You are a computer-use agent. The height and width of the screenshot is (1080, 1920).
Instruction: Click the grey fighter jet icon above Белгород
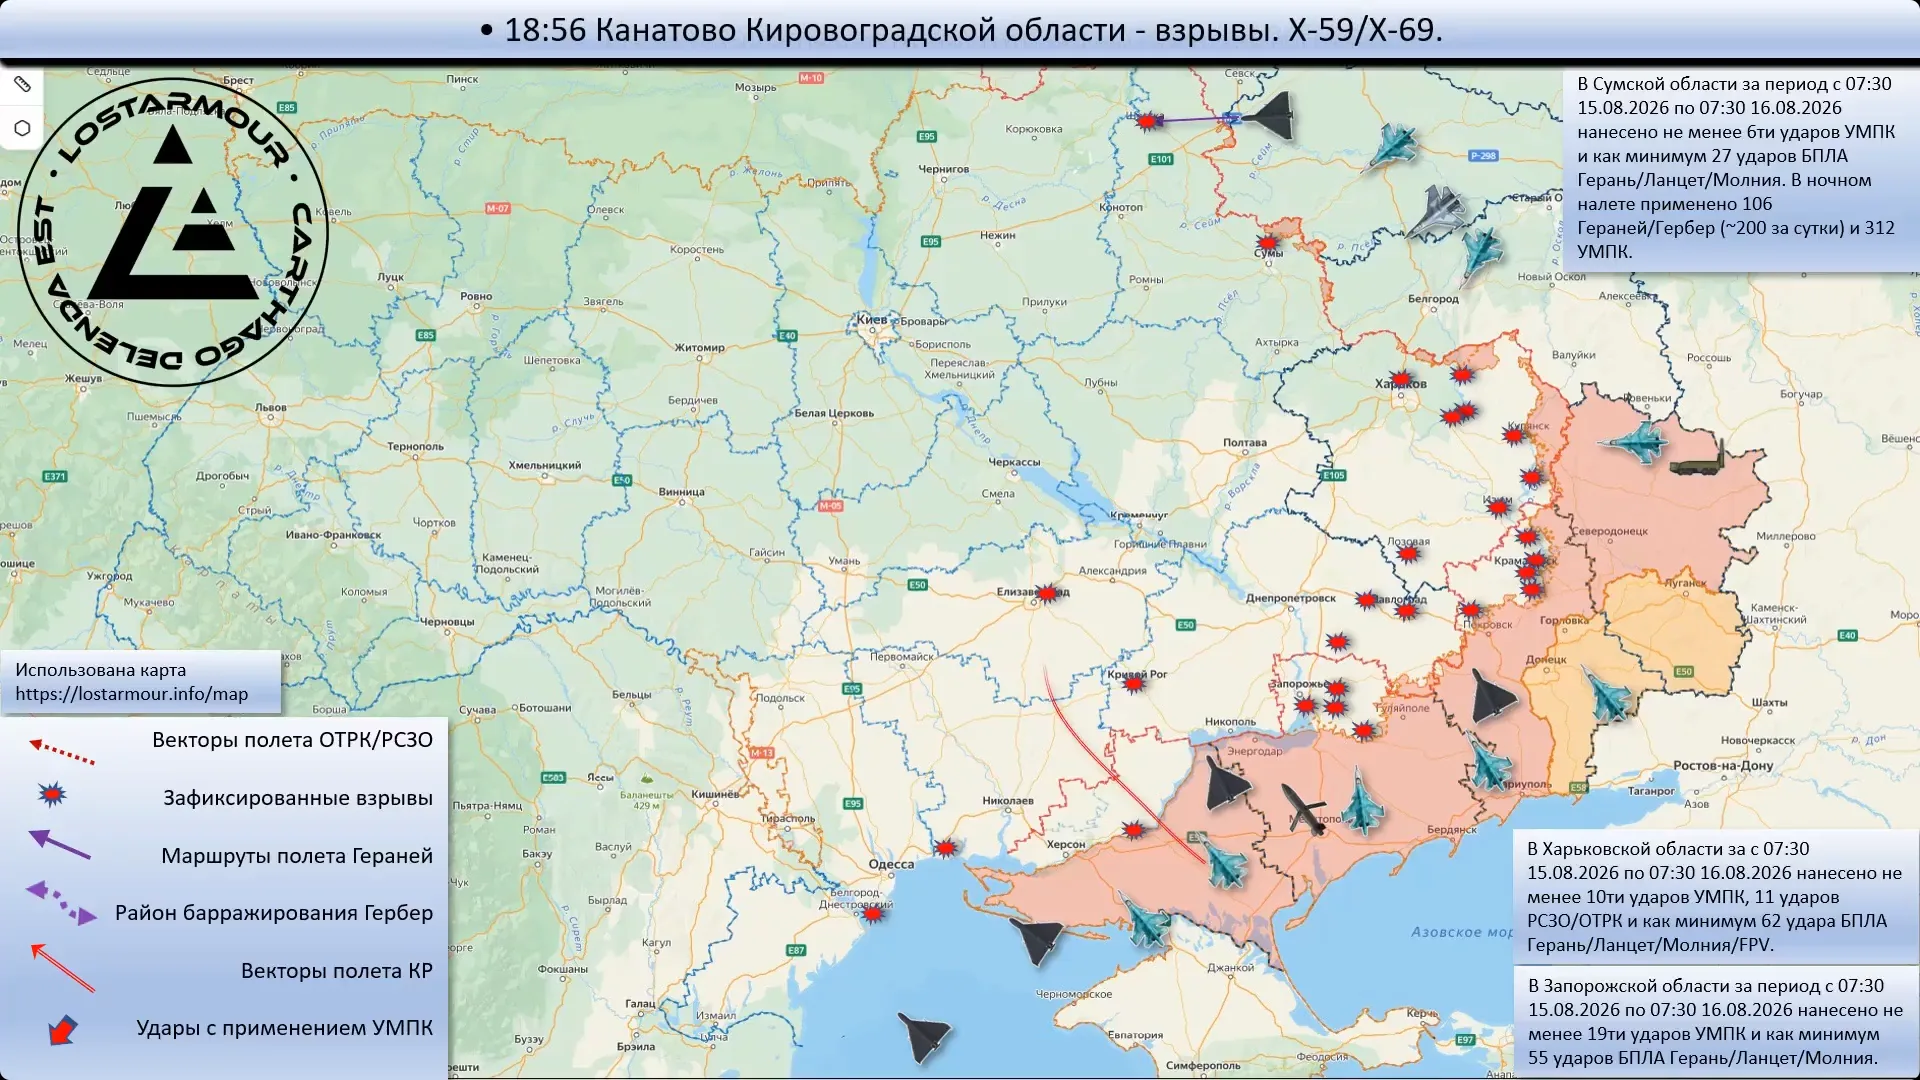1436,212
